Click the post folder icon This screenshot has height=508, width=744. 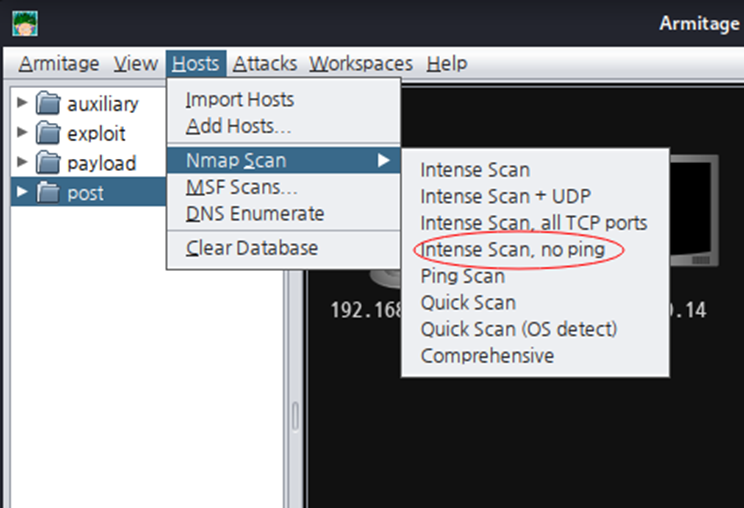[x=48, y=192]
